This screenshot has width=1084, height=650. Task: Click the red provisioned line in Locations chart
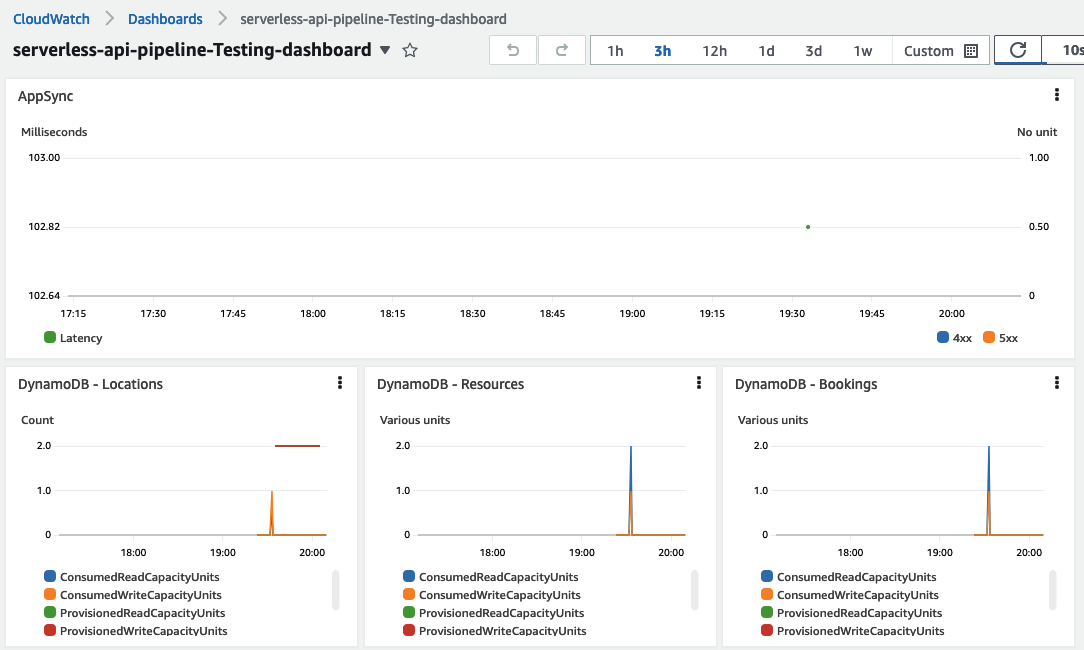click(x=297, y=446)
